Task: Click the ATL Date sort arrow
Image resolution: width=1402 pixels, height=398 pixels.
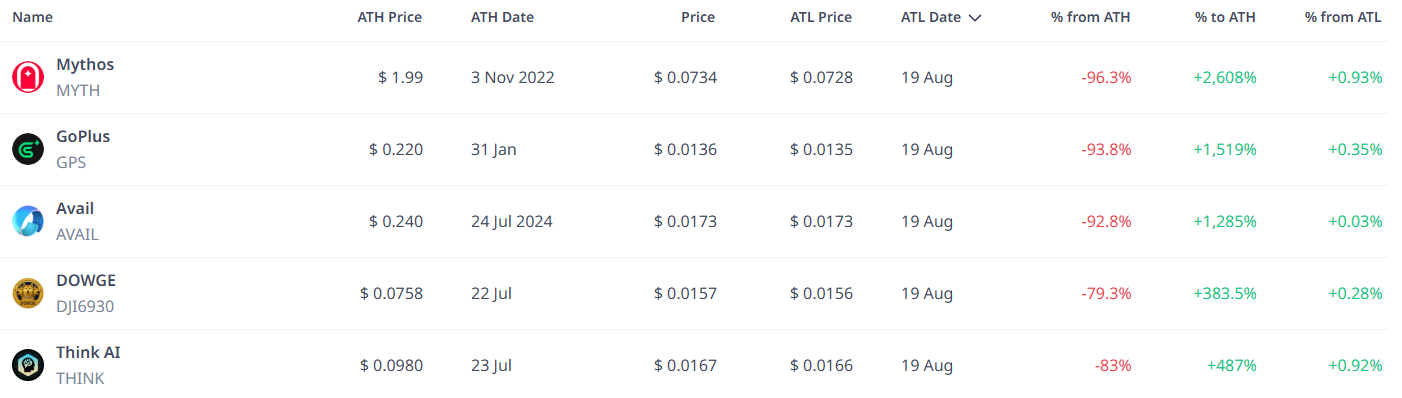Action: pos(975,18)
